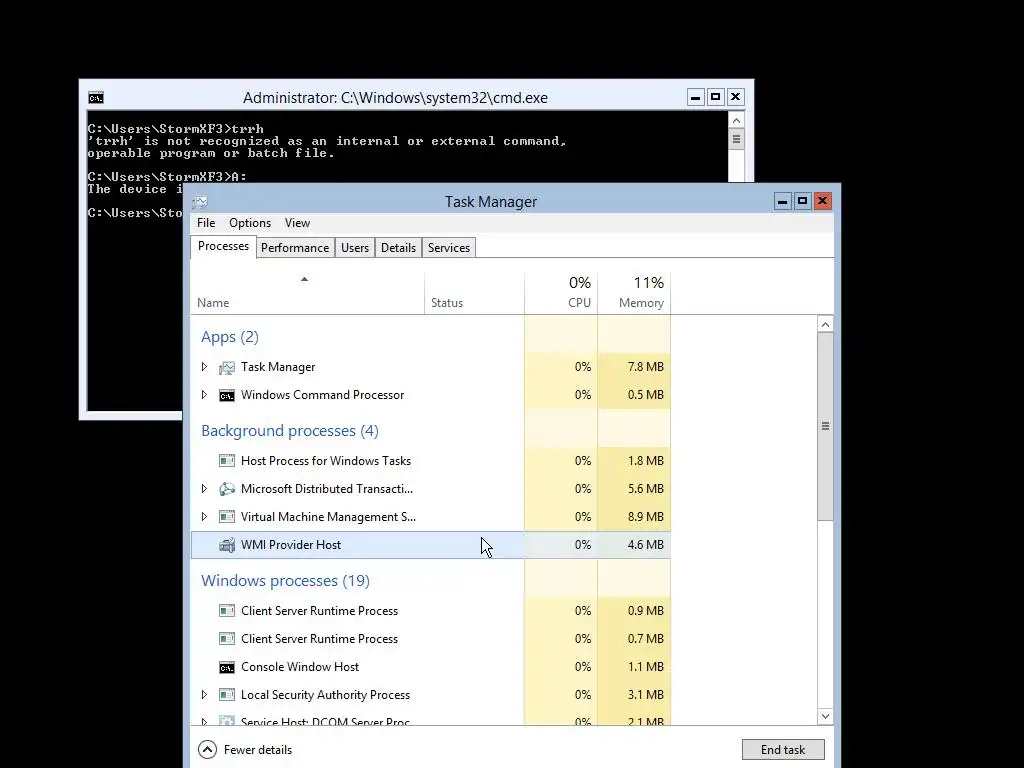This screenshot has width=1024, height=768.
Task: Click the Fewer details chevron icon
Action: coord(207,750)
